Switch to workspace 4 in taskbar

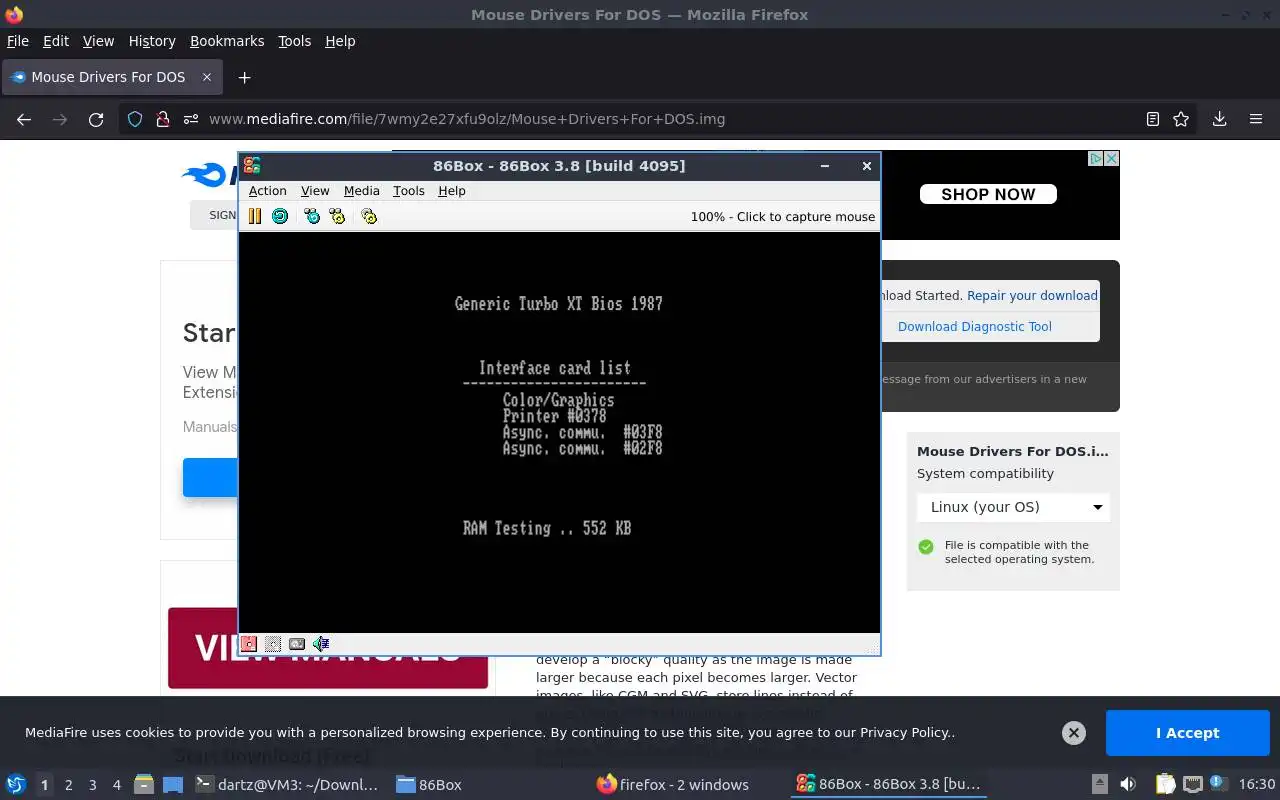[116, 785]
